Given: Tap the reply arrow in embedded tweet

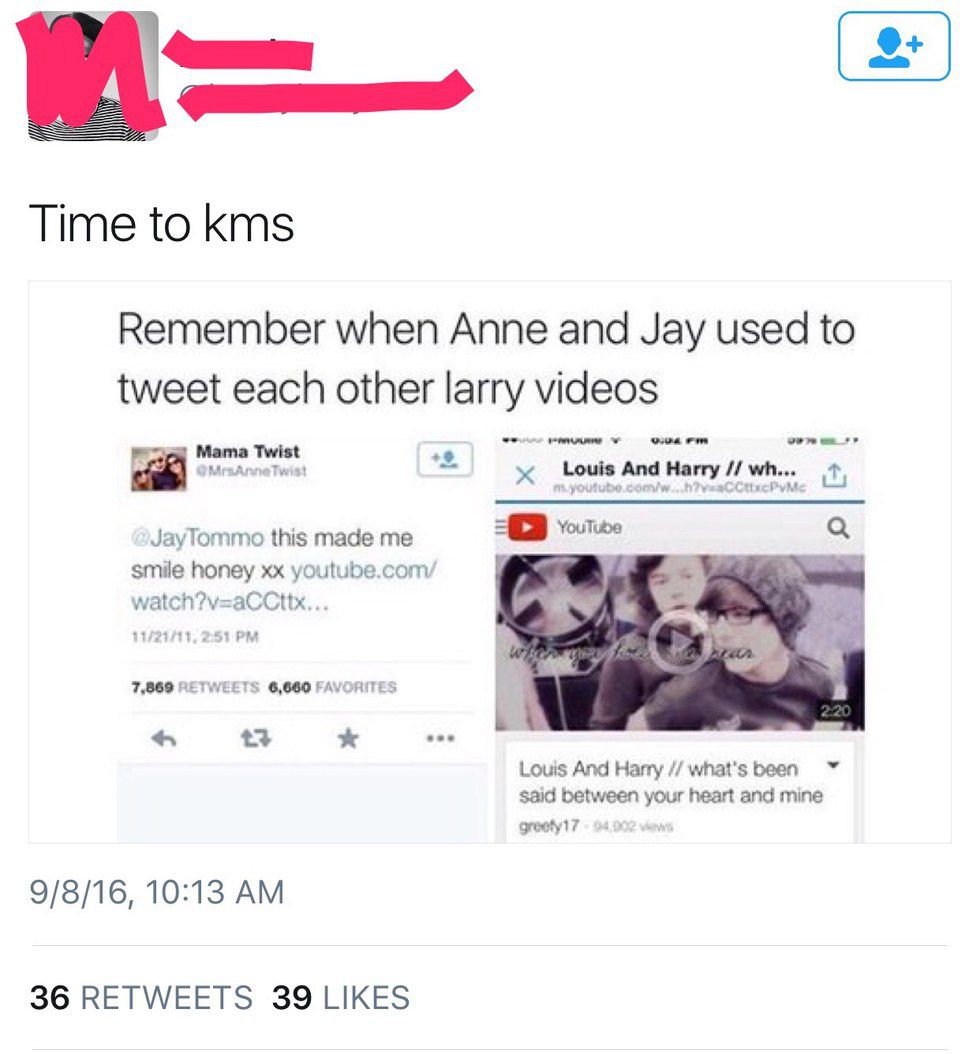Looking at the screenshot, I should point(163,739).
